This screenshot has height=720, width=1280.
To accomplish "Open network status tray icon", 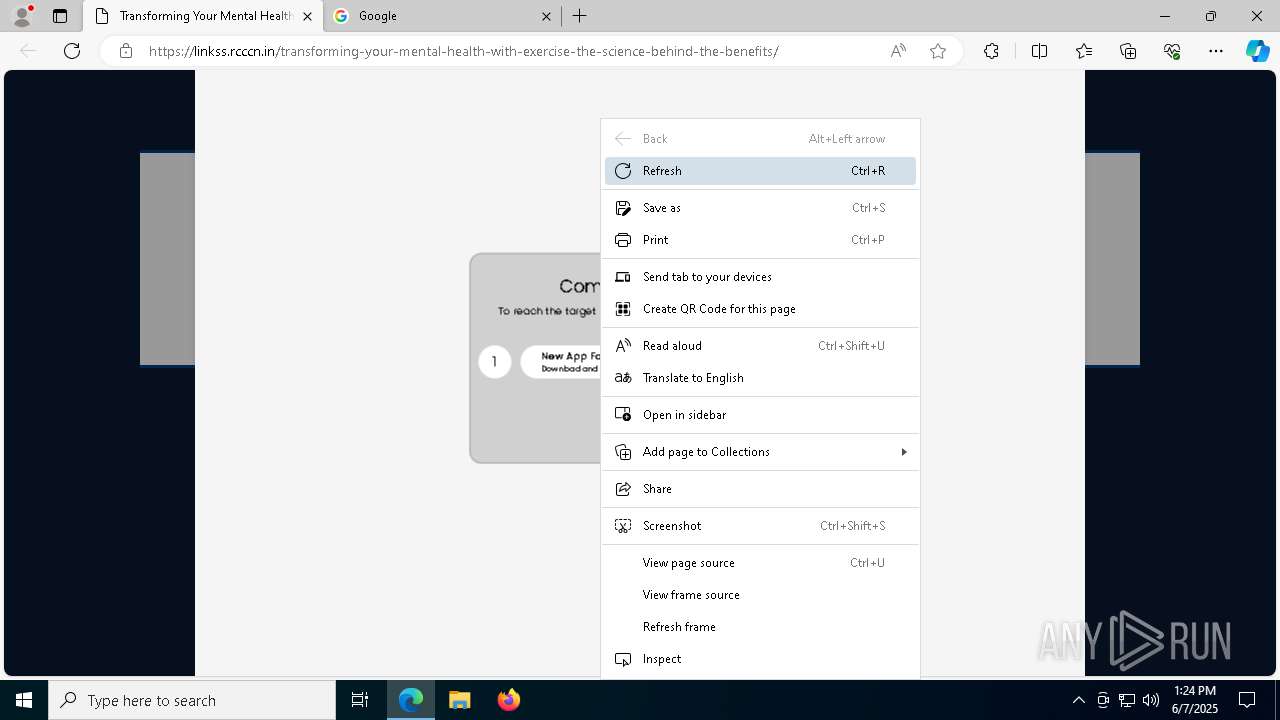I will click(x=1127, y=700).
